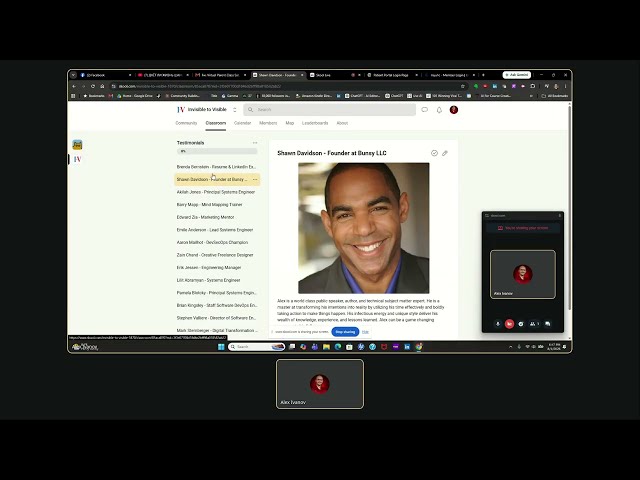
Task: Open the Testimonials three-dot options
Action: point(255,143)
